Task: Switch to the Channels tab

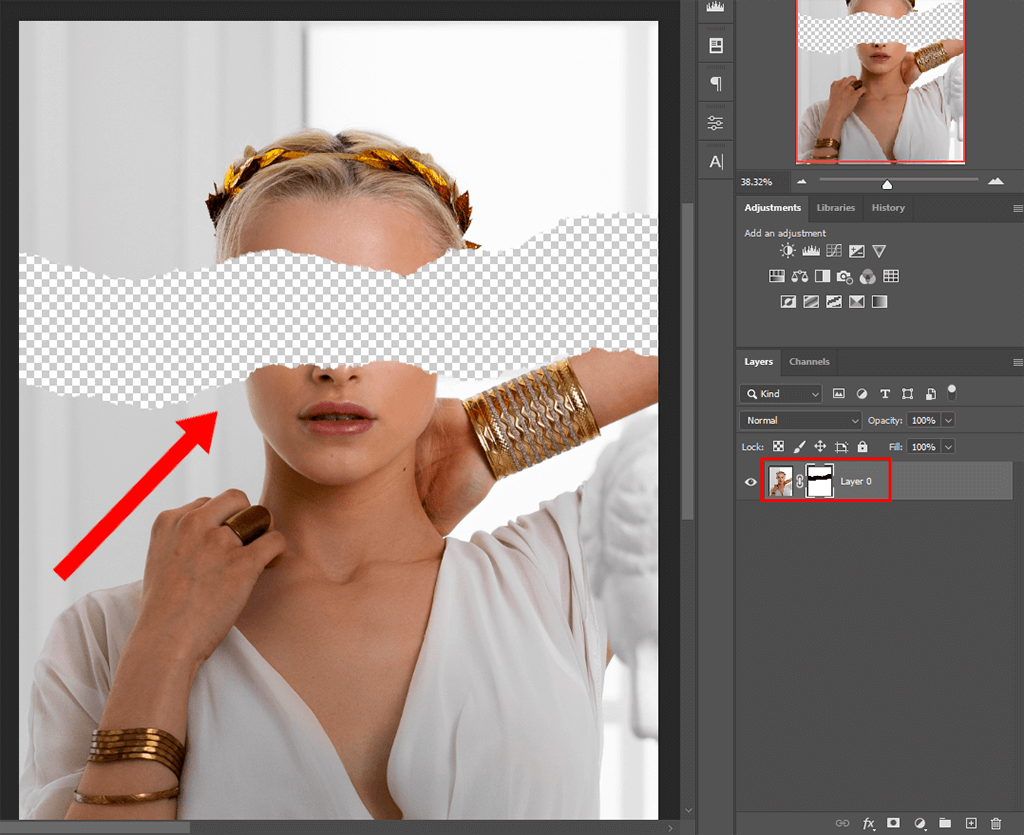Action: tap(809, 362)
